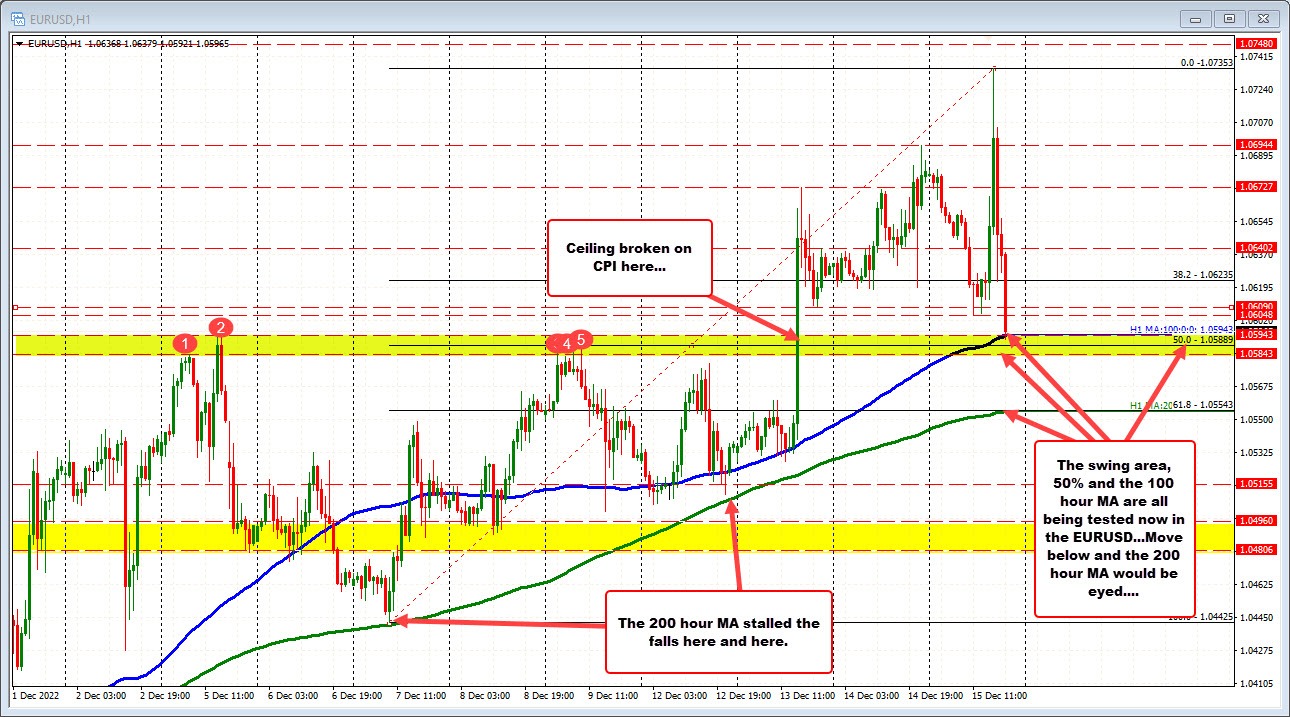
Task: Select the red 1.04806 price line label
Action: [1255, 549]
